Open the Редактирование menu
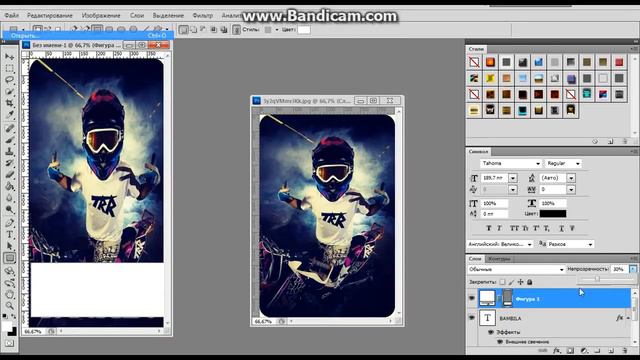 [50, 16]
